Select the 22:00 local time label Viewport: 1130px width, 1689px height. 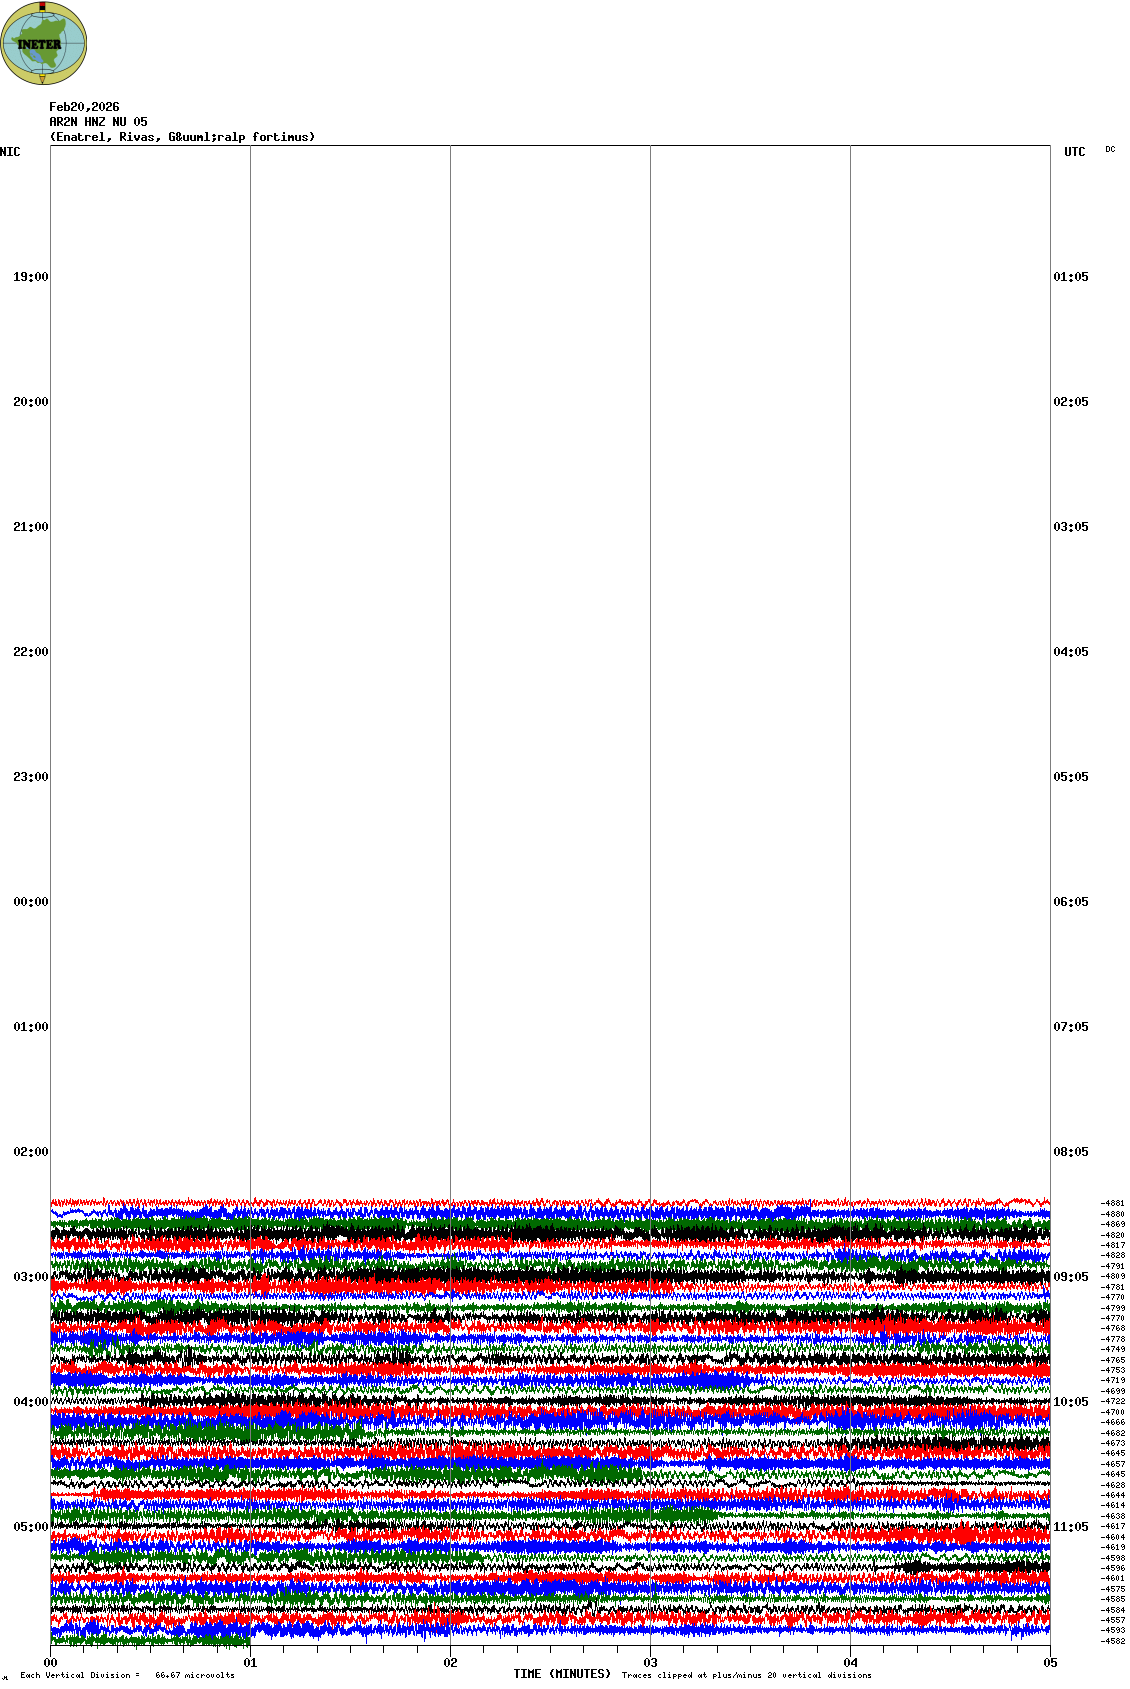(30, 652)
